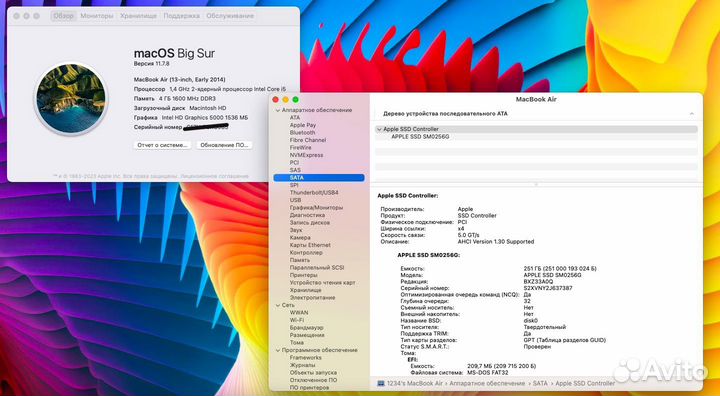Image resolution: width=720 pixels, height=396 pixels.
Task: Select Электропитание in the sidebar
Action: coord(312,298)
